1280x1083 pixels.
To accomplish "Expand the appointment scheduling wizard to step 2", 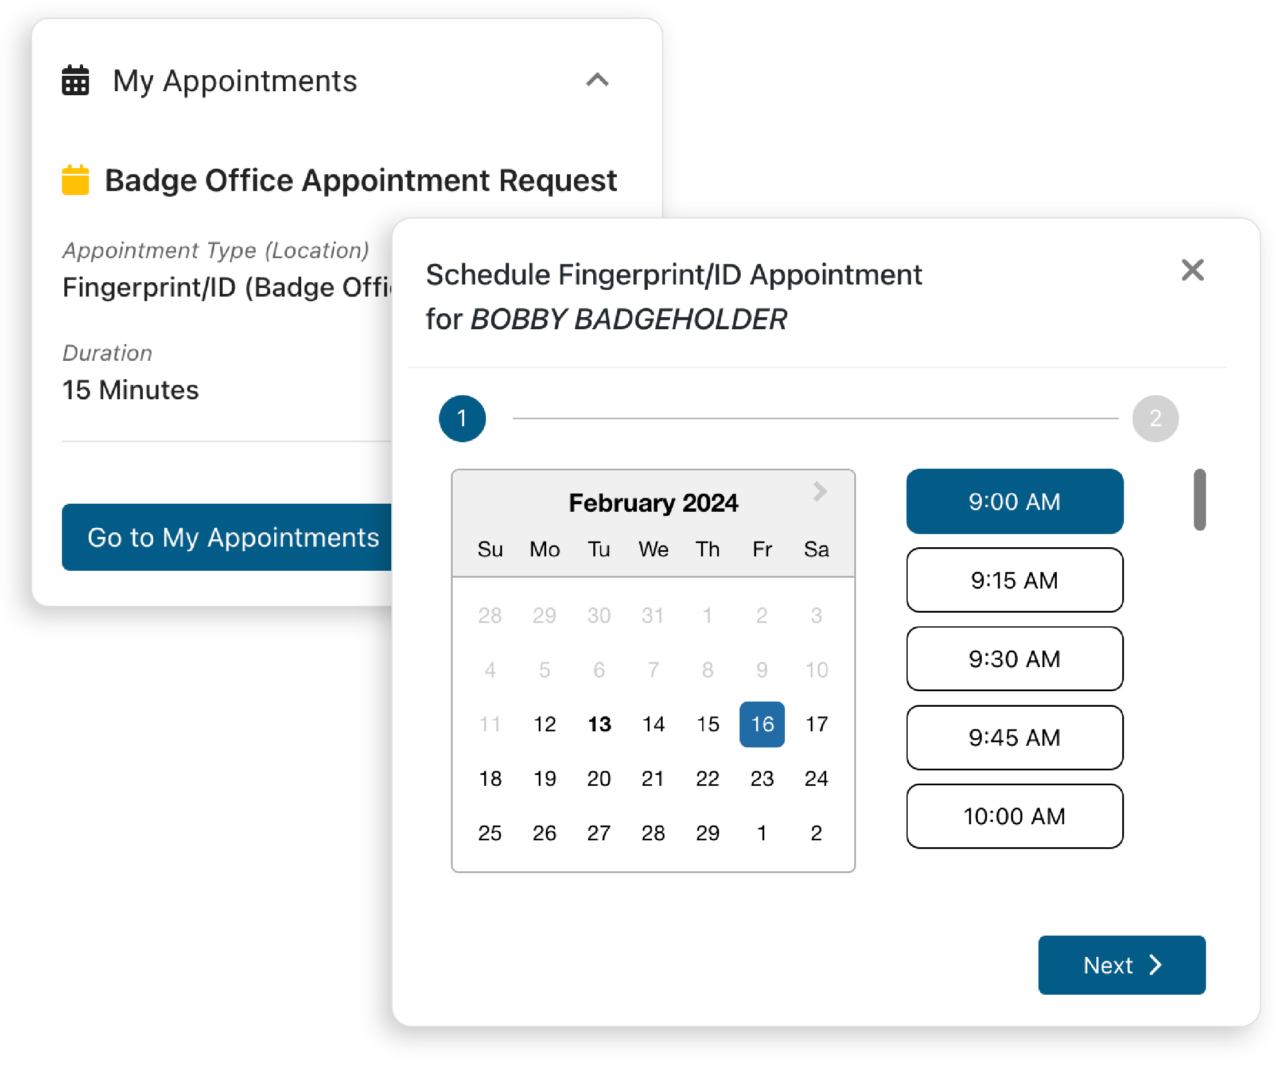I will tap(1155, 418).
